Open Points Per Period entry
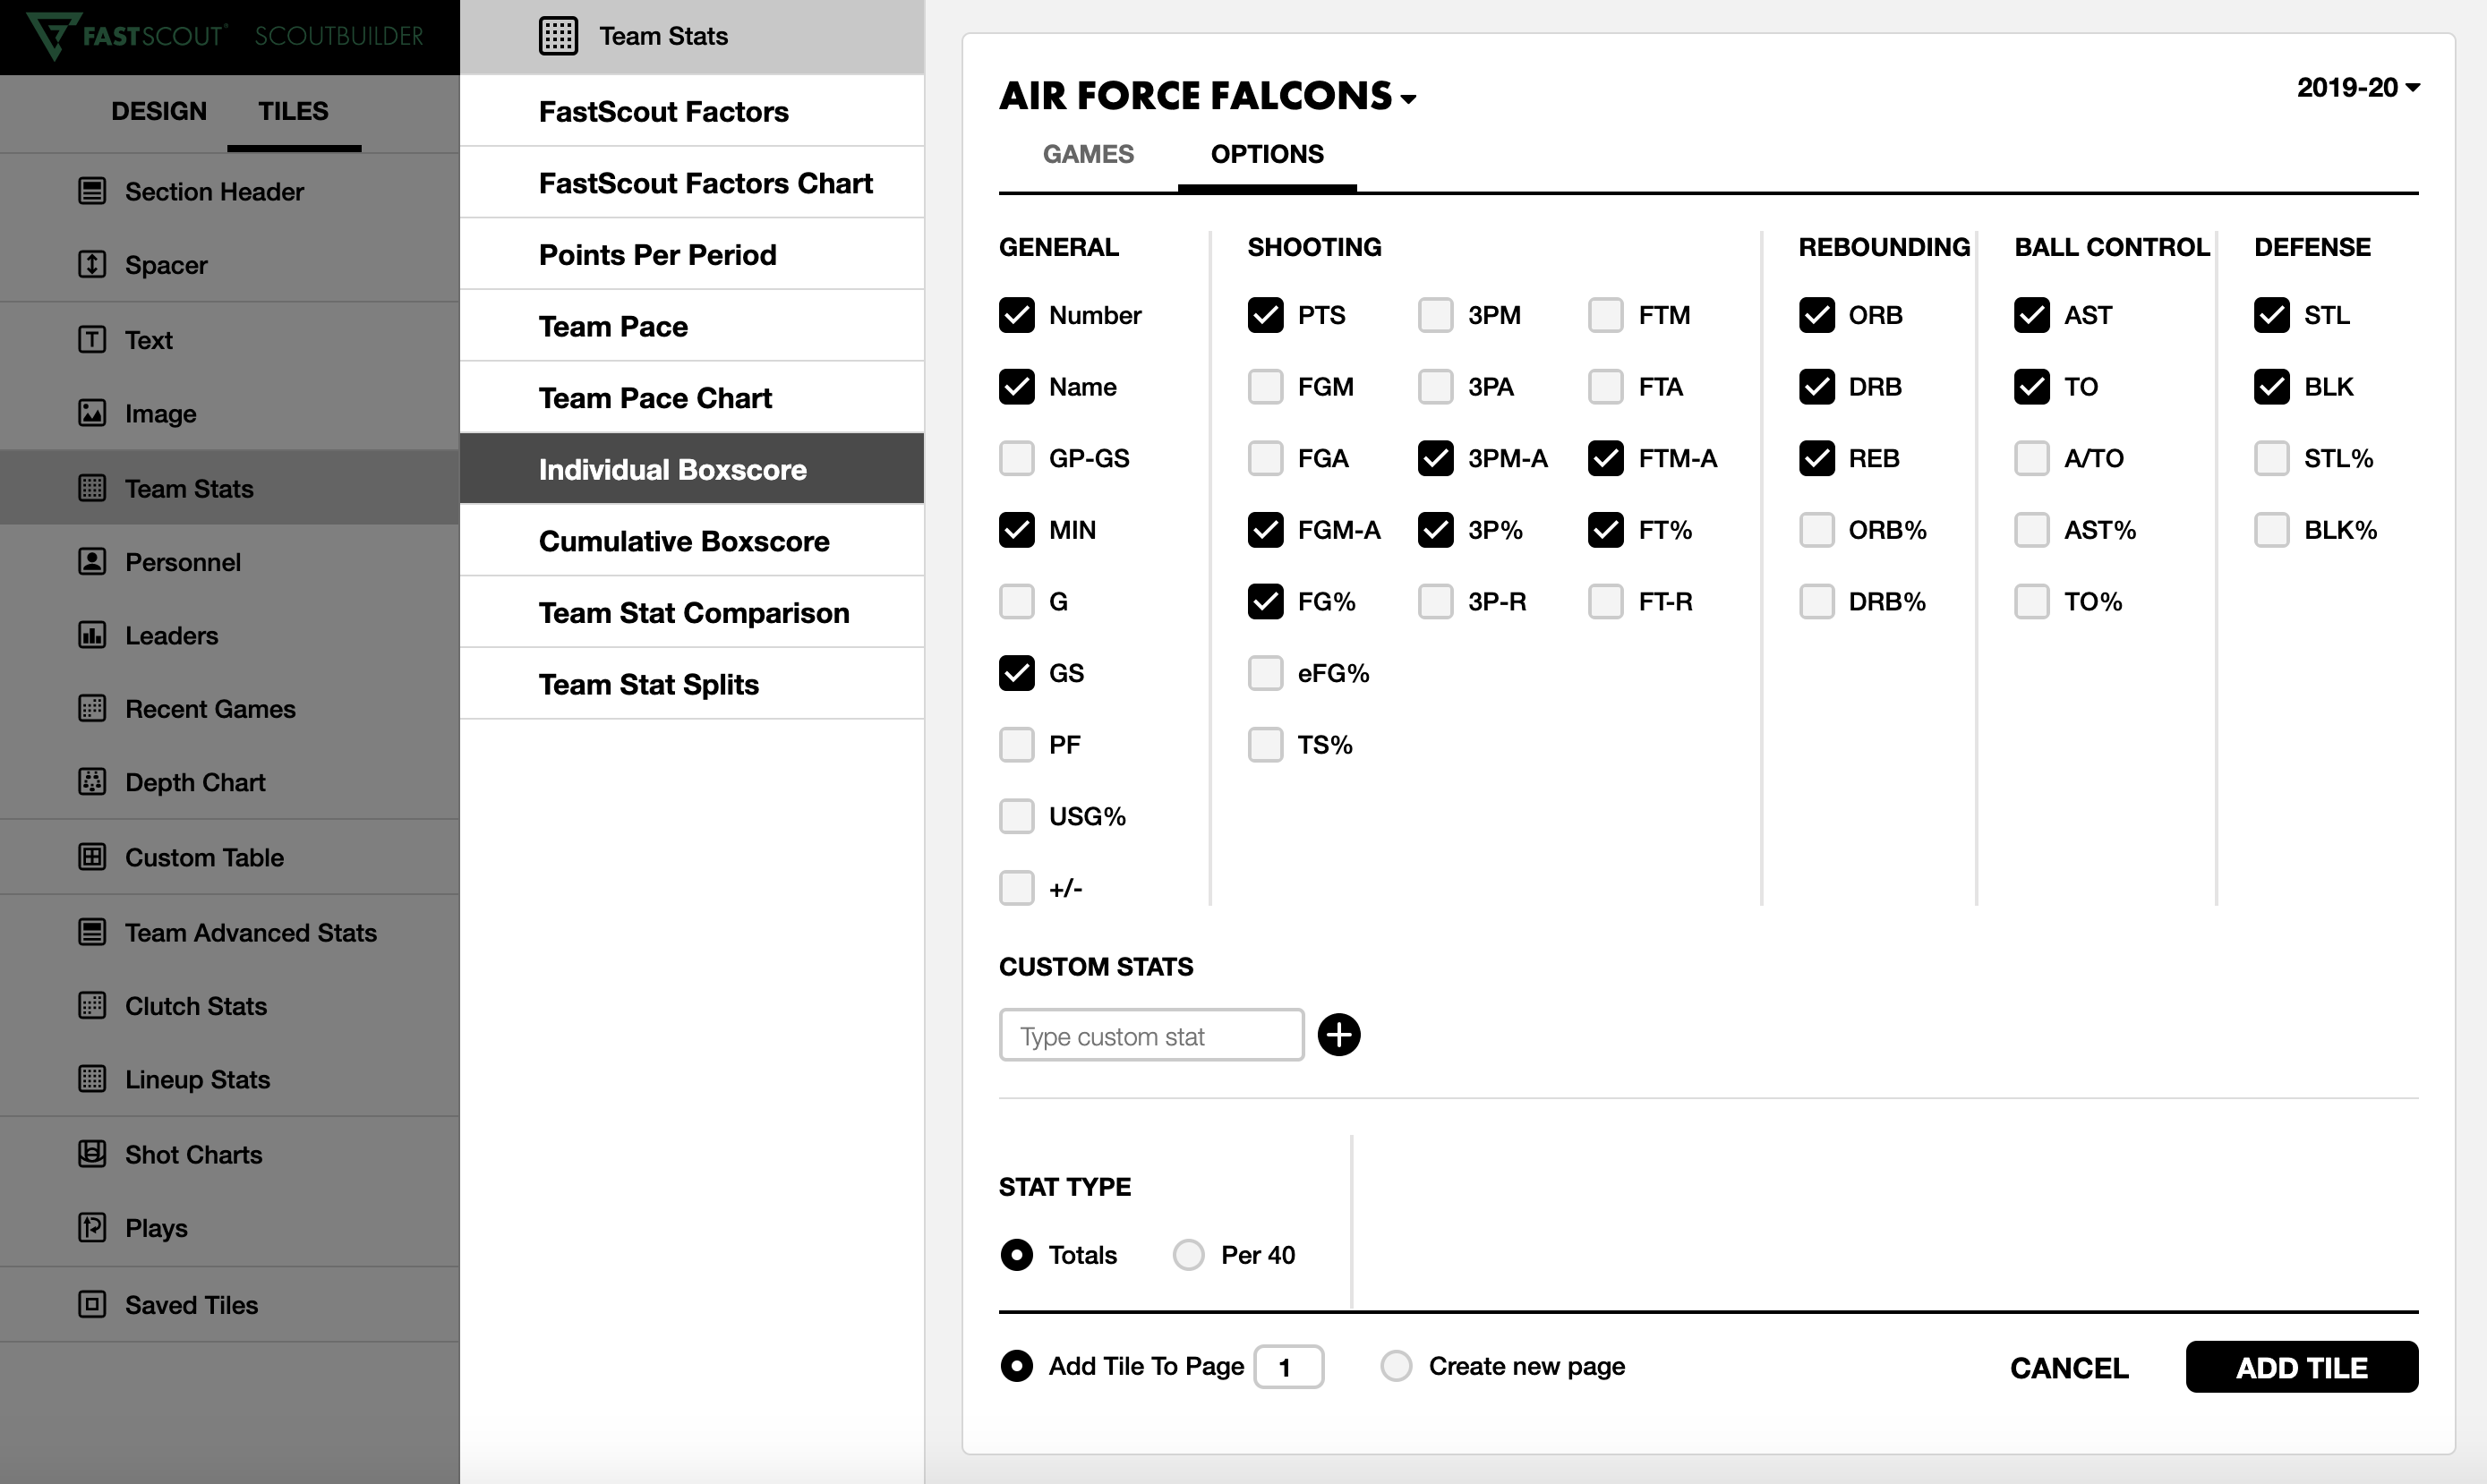Screen dimensions: 2487x1484 (692, 255)
